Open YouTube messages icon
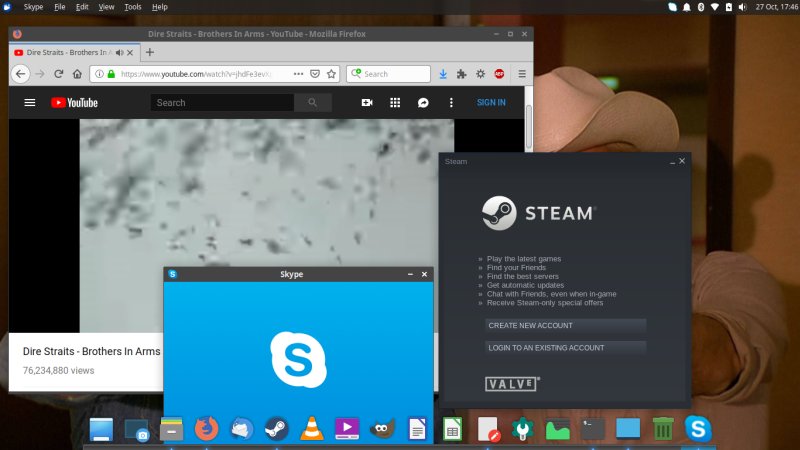This screenshot has width=800, height=450. (x=423, y=103)
